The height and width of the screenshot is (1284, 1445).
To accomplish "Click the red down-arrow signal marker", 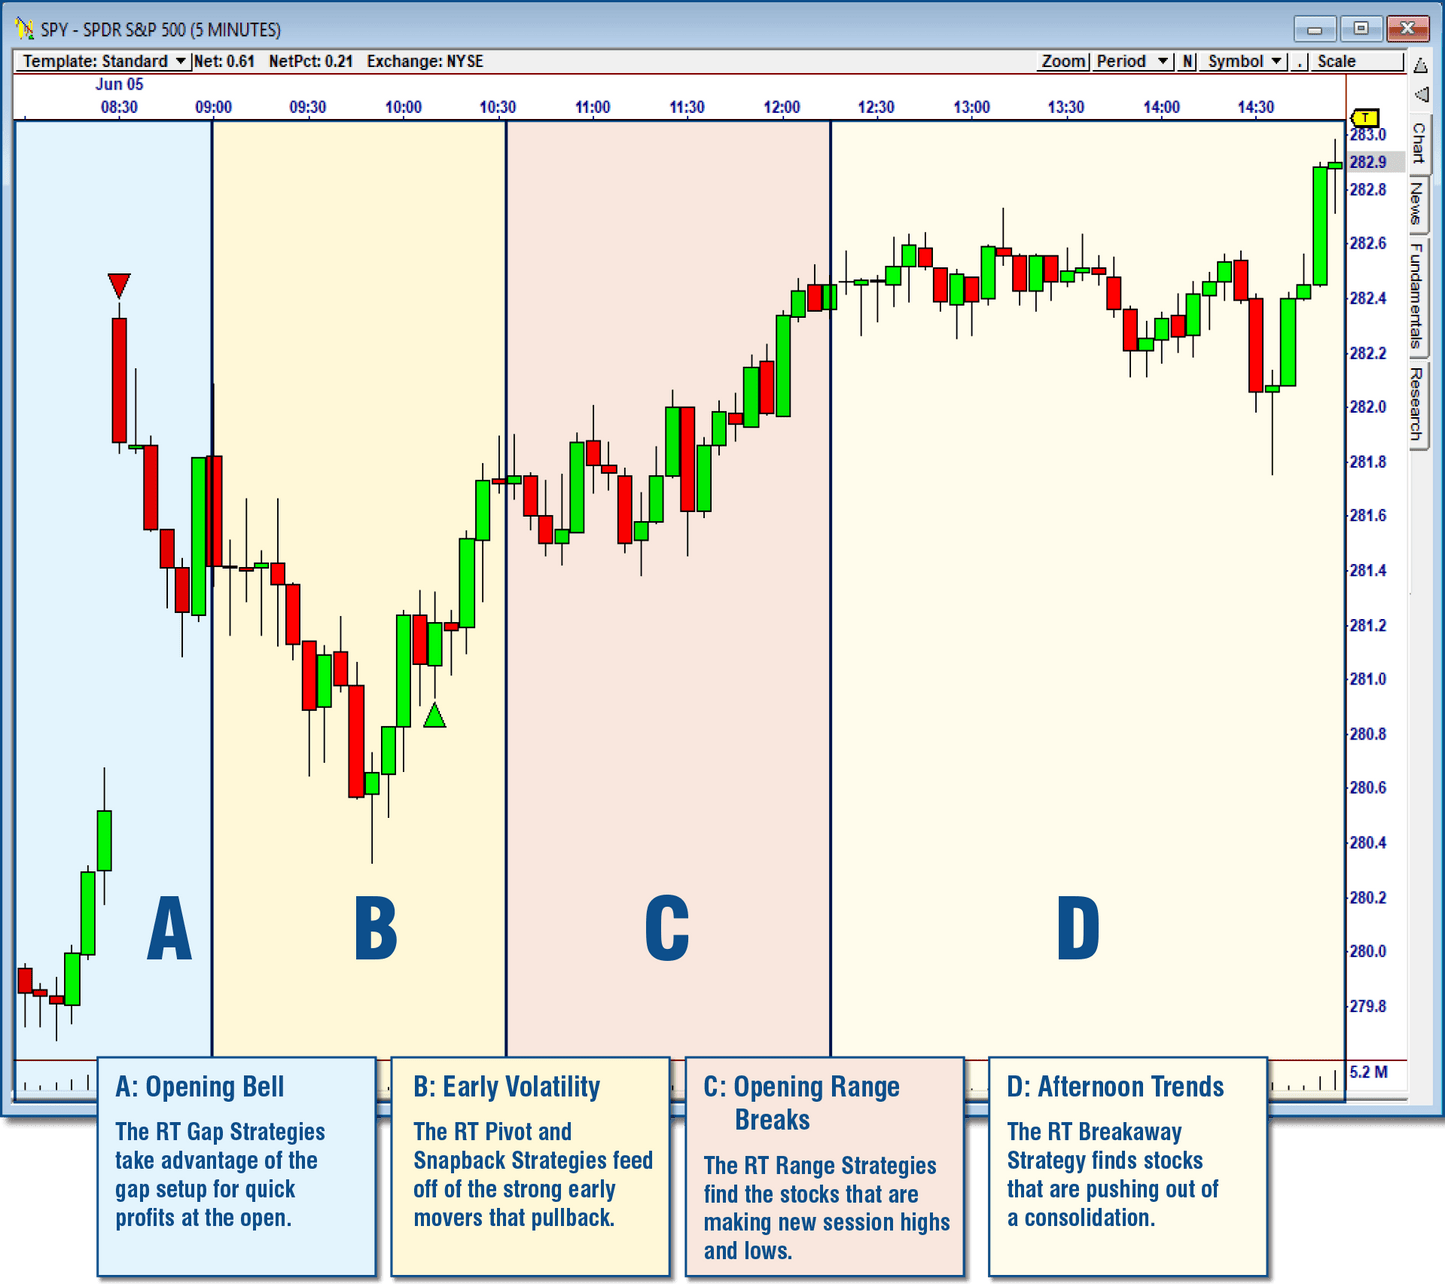I will pyautogui.click(x=119, y=285).
